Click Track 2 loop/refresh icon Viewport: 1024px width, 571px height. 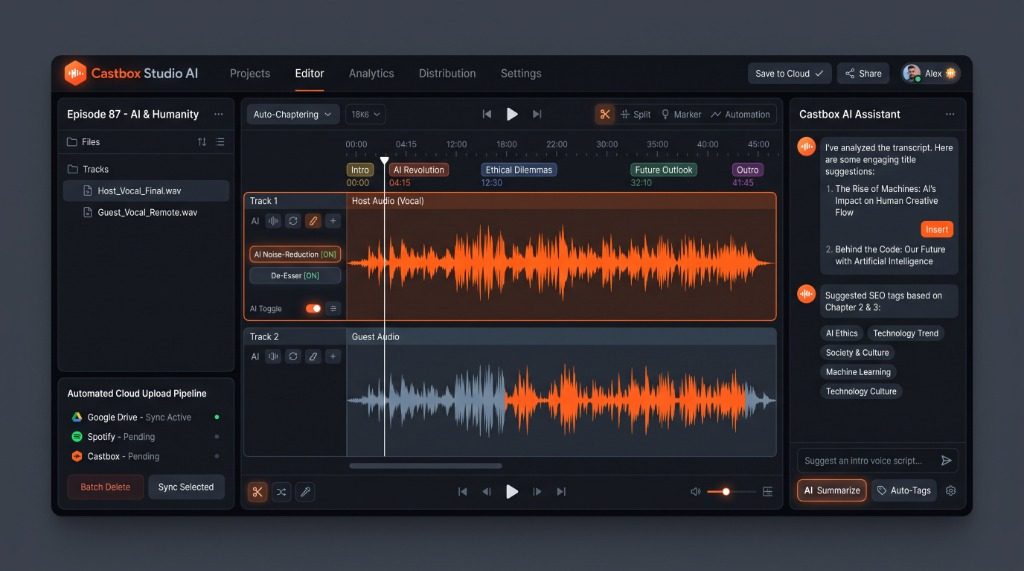pos(293,357)
